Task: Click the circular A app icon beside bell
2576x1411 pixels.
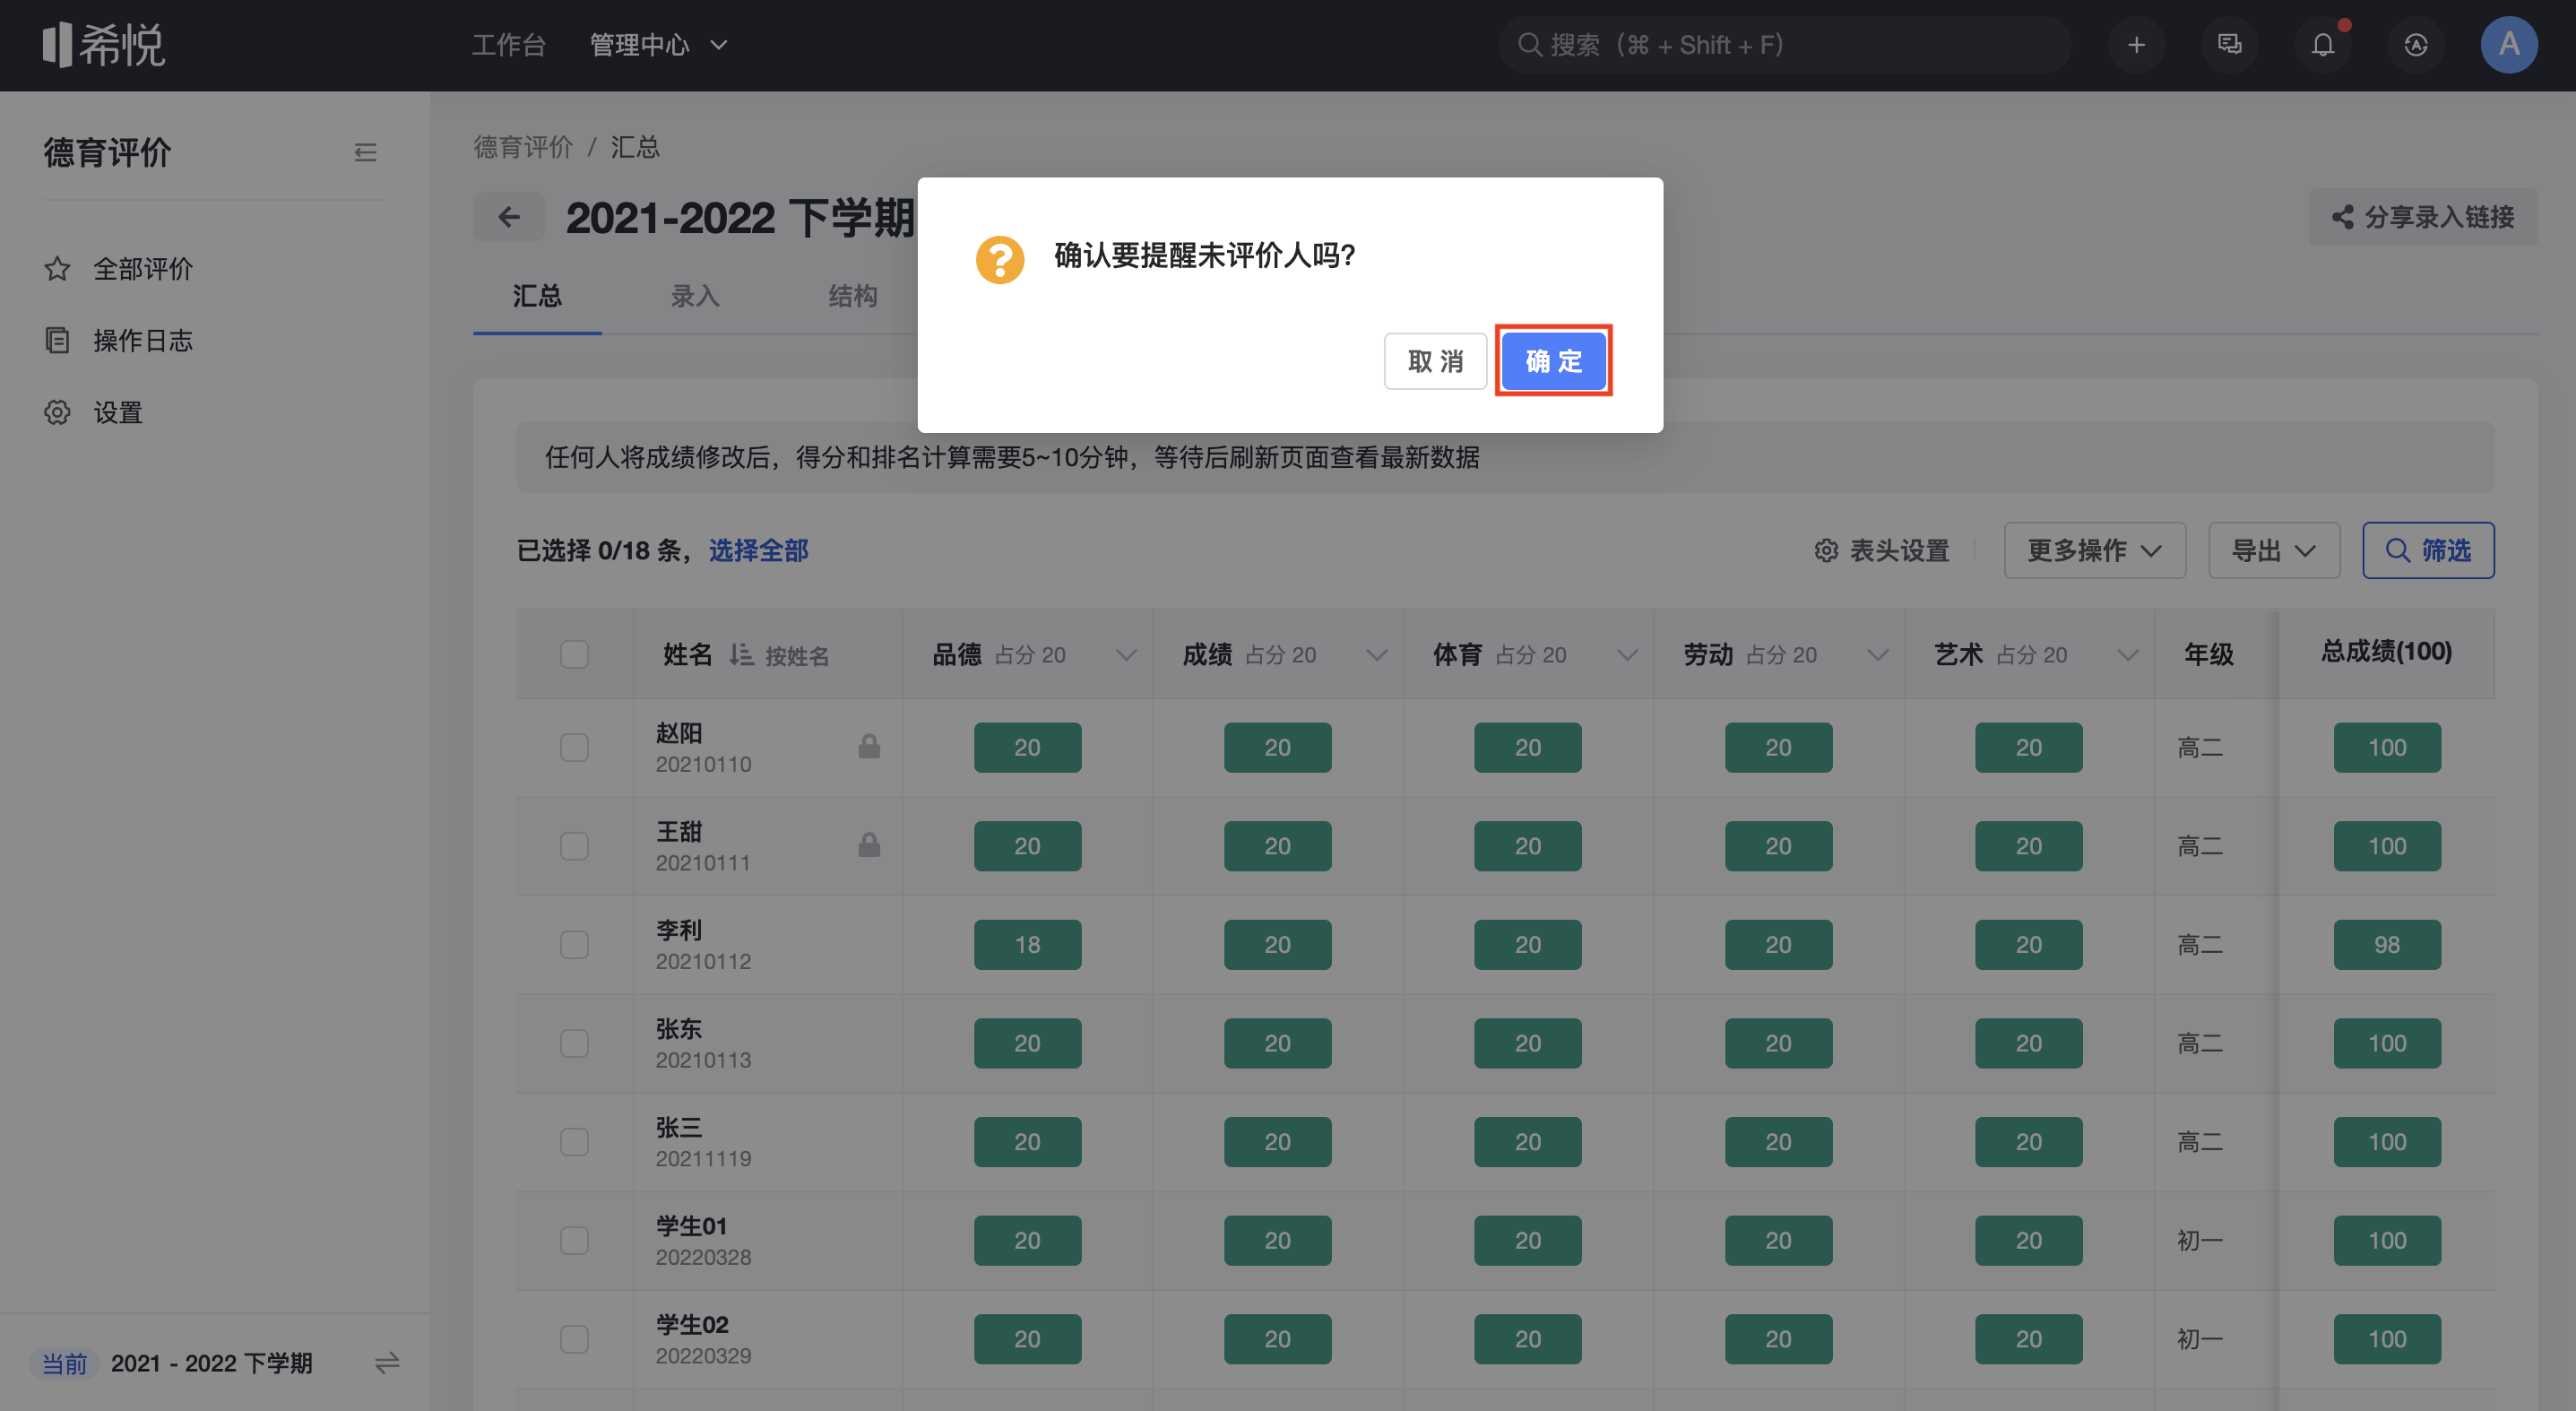Action: (x=2416, y=45)
